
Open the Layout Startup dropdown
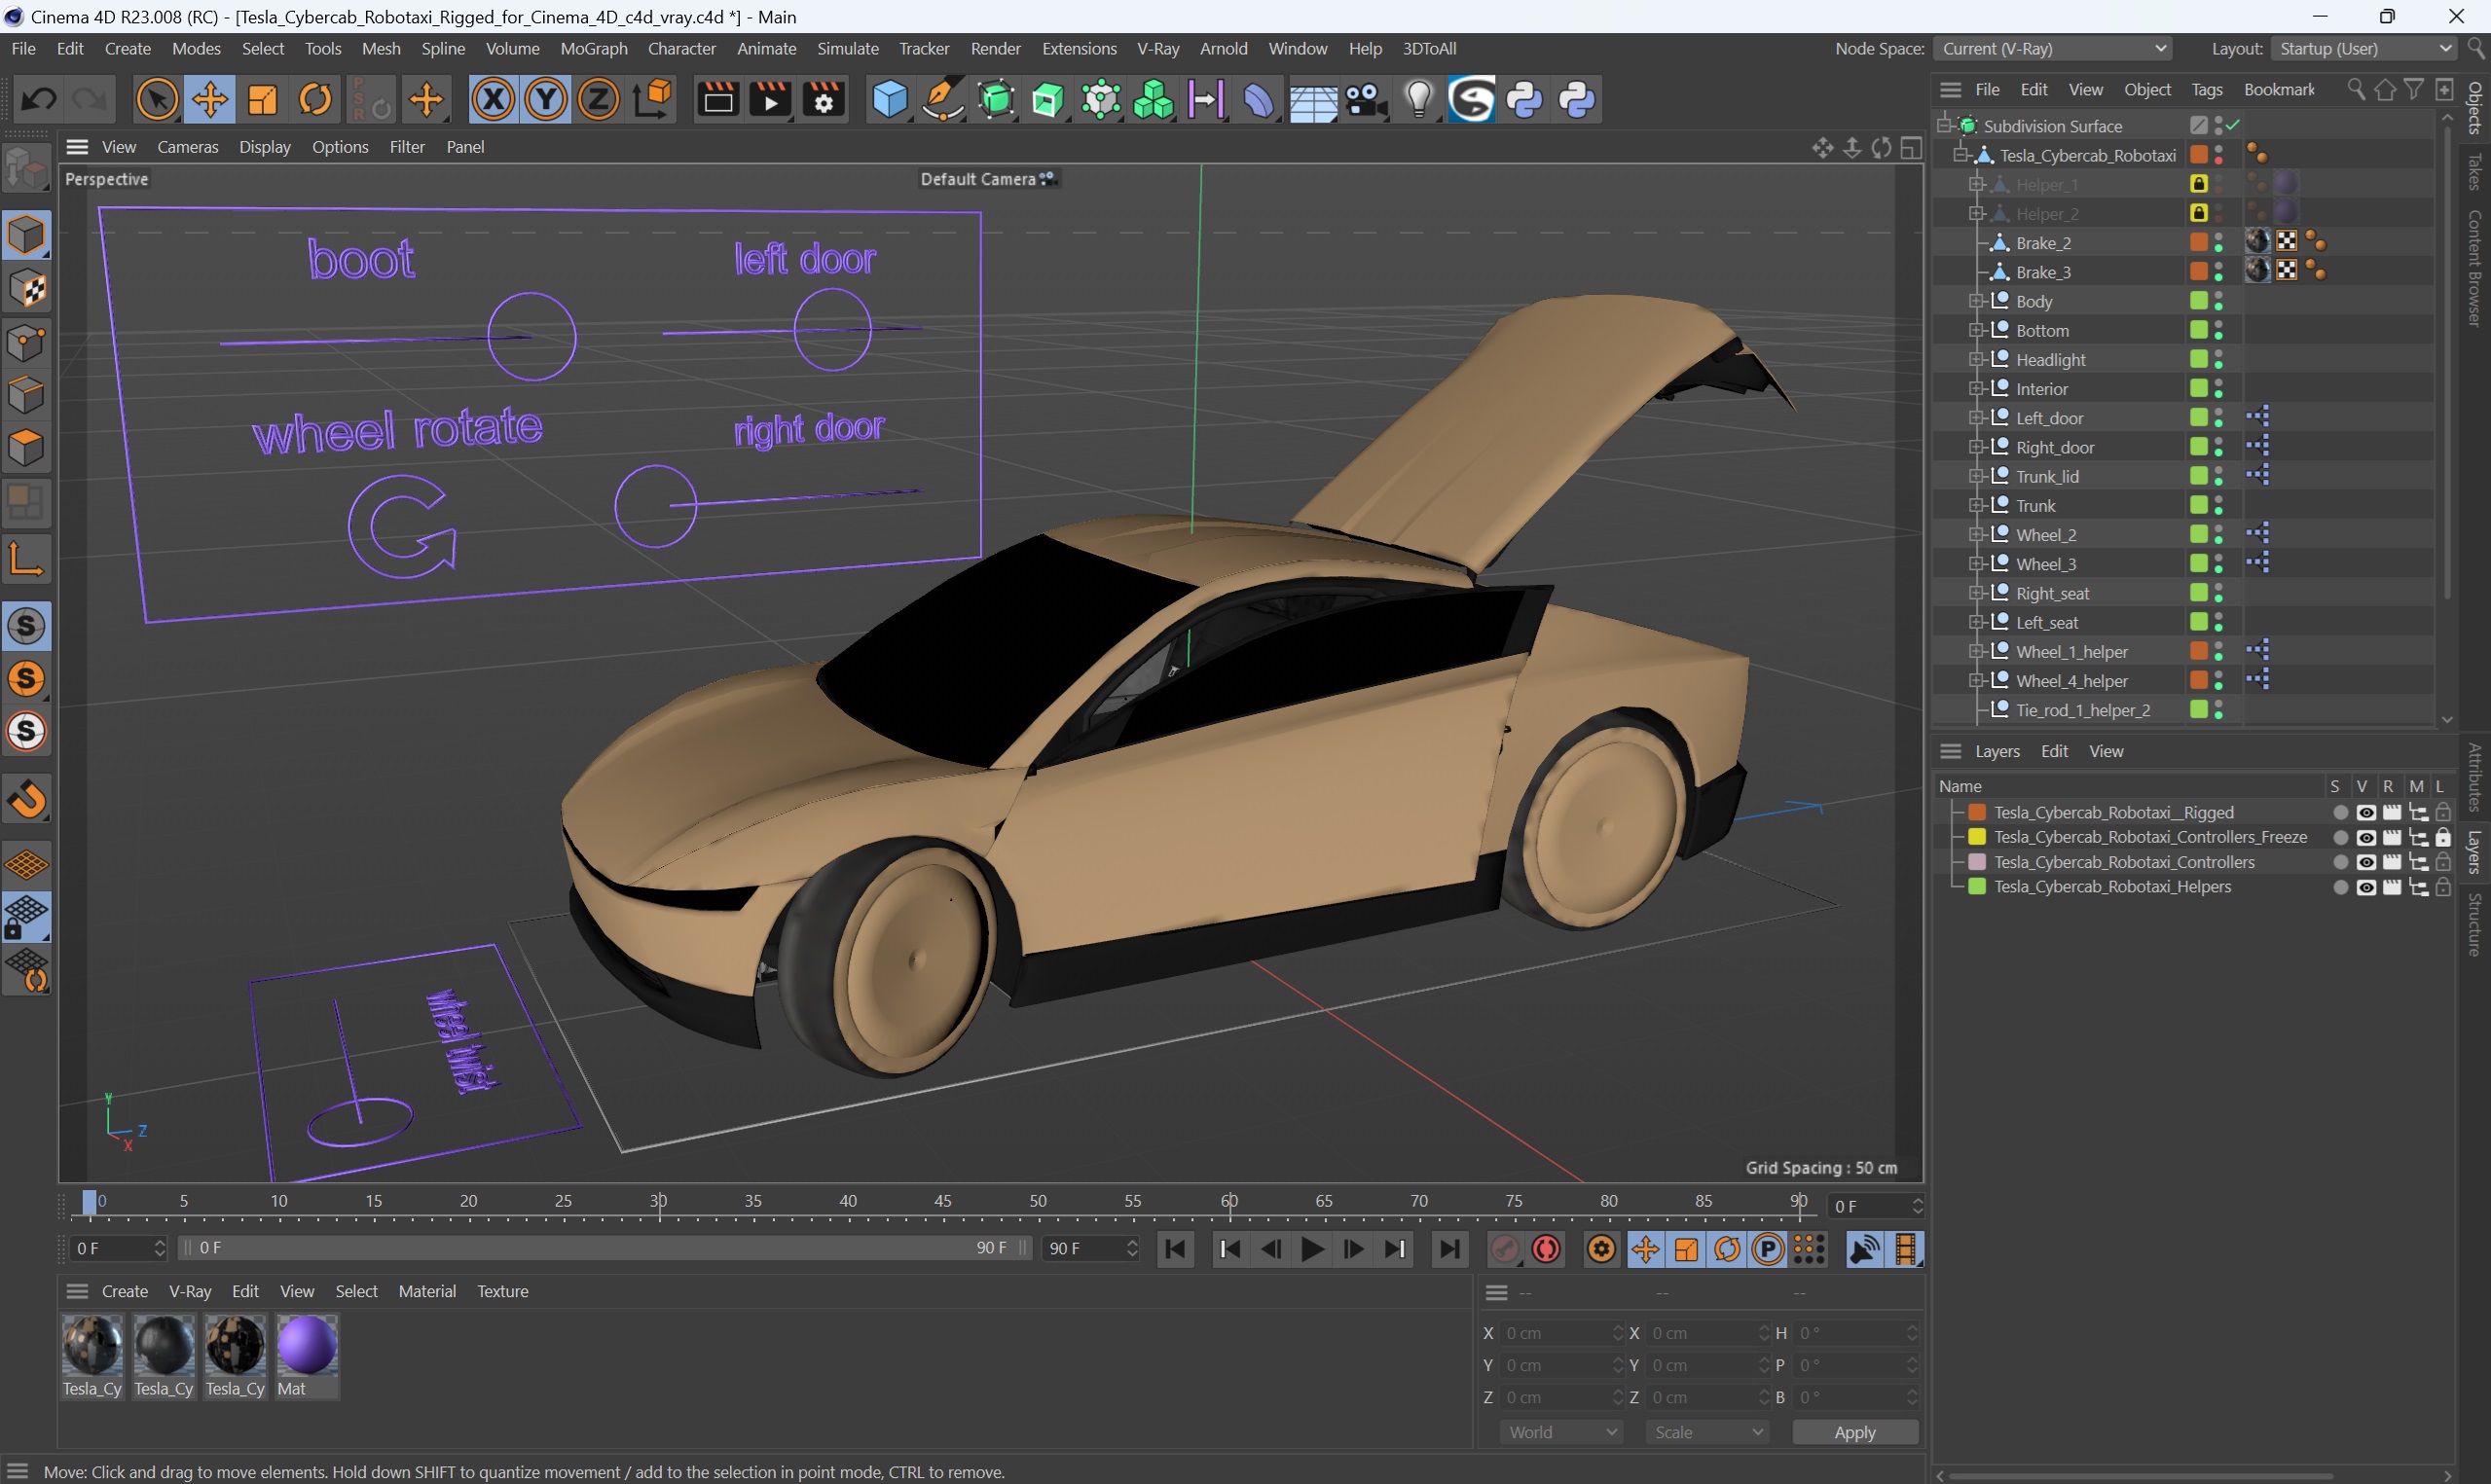2365,48
